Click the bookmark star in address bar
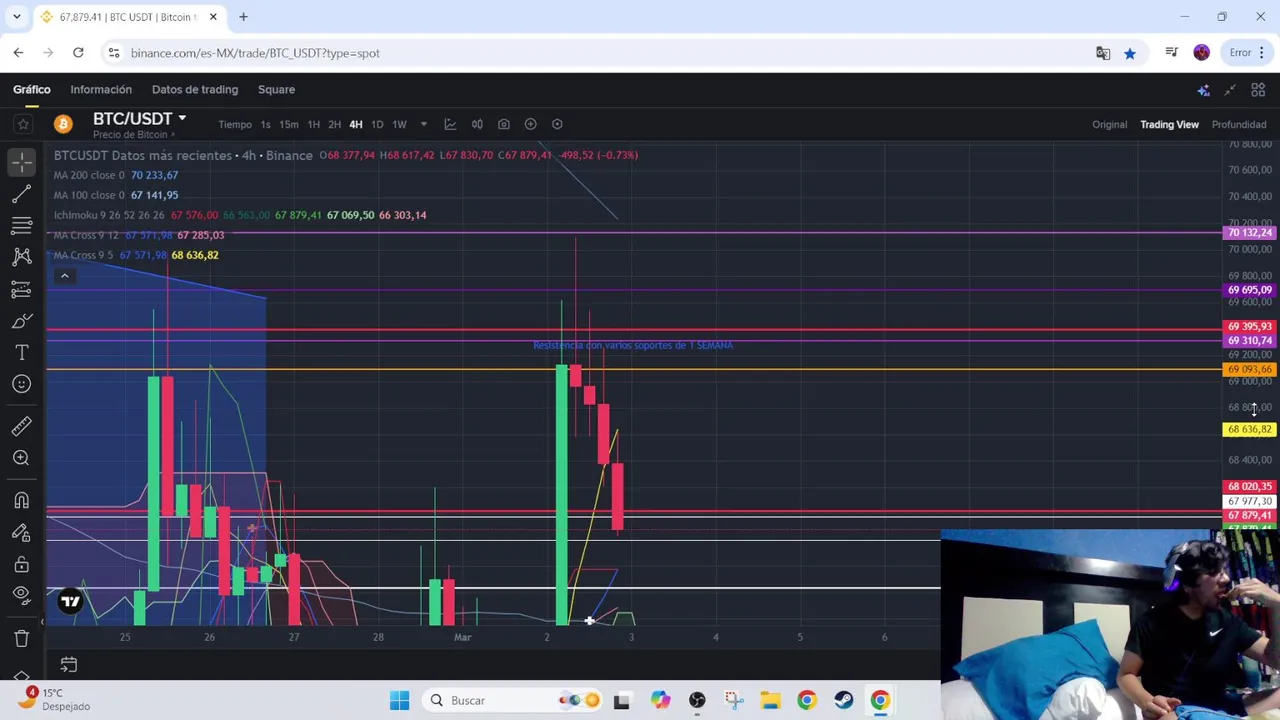The image size is (1280, 720). [1130, 53]
